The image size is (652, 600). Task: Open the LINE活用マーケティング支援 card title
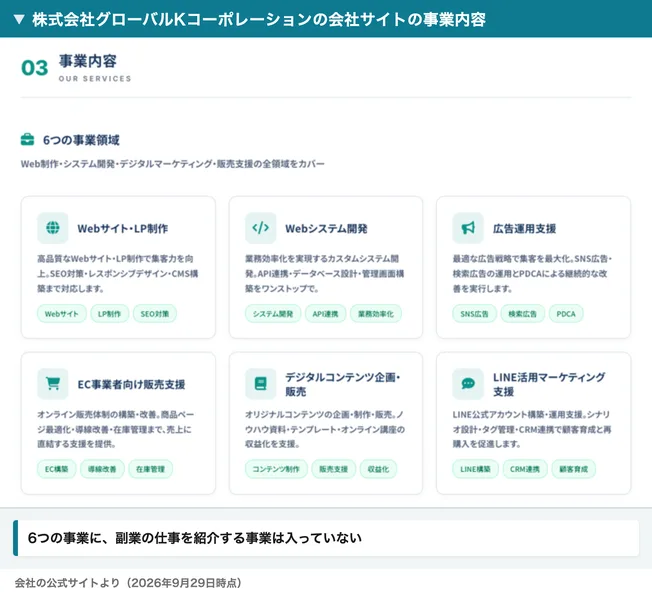click(549, 384)
